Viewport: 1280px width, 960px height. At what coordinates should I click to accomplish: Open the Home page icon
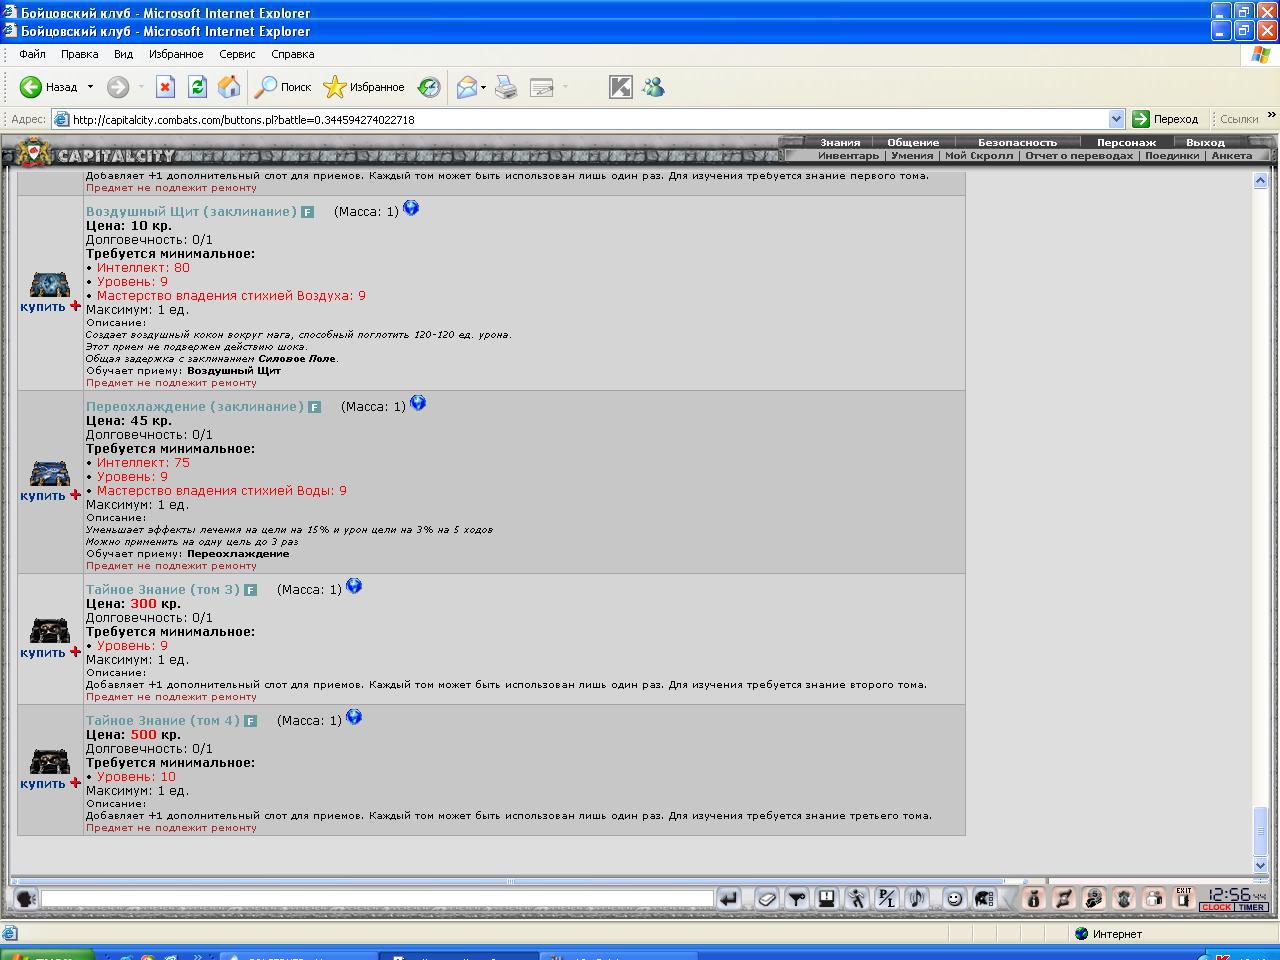point(229,87)
